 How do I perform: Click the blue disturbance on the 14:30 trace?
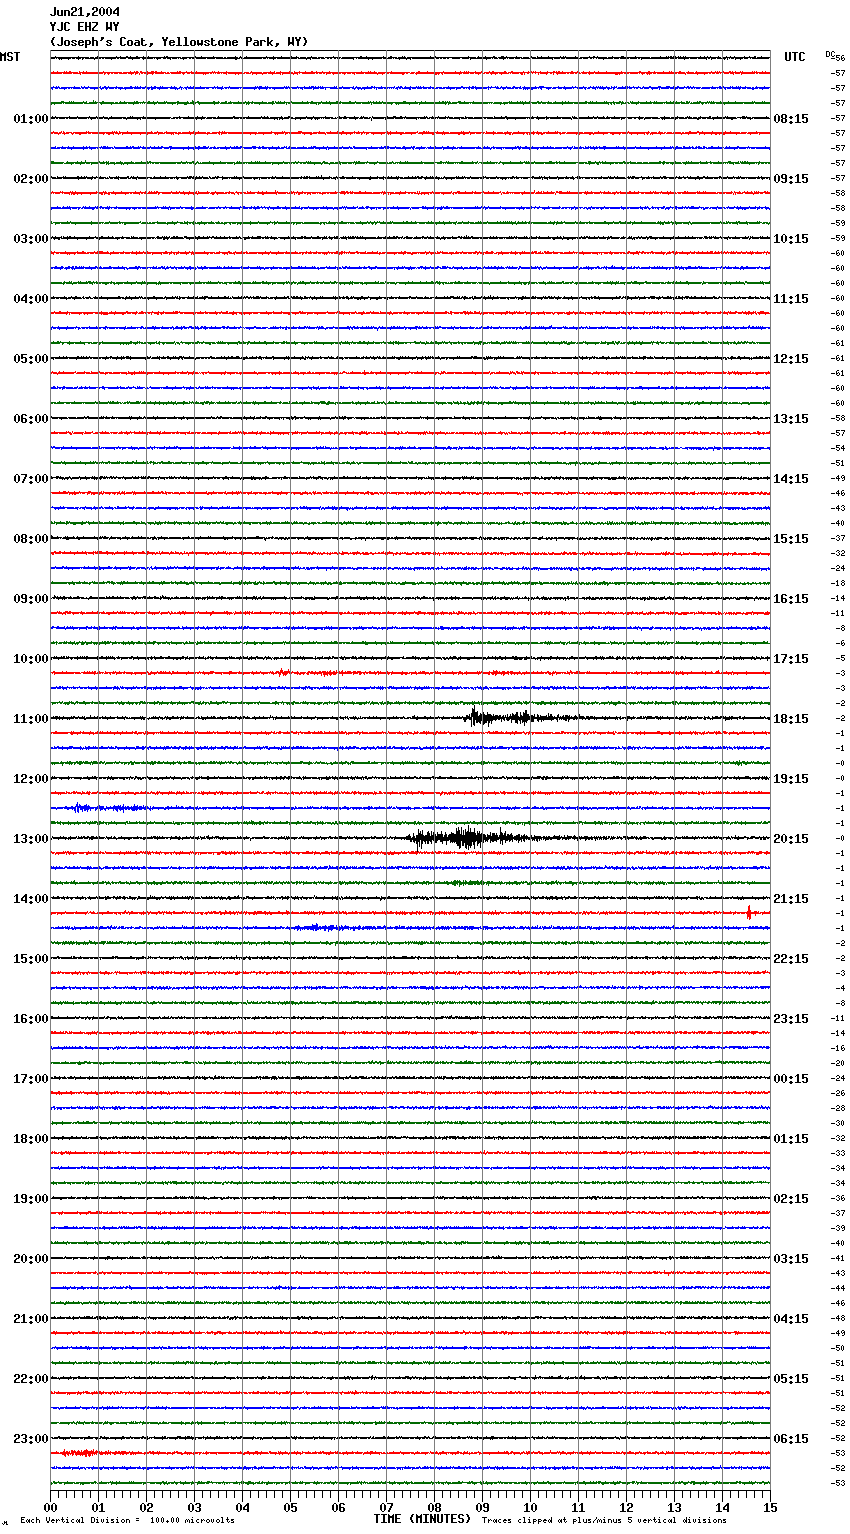330,927
